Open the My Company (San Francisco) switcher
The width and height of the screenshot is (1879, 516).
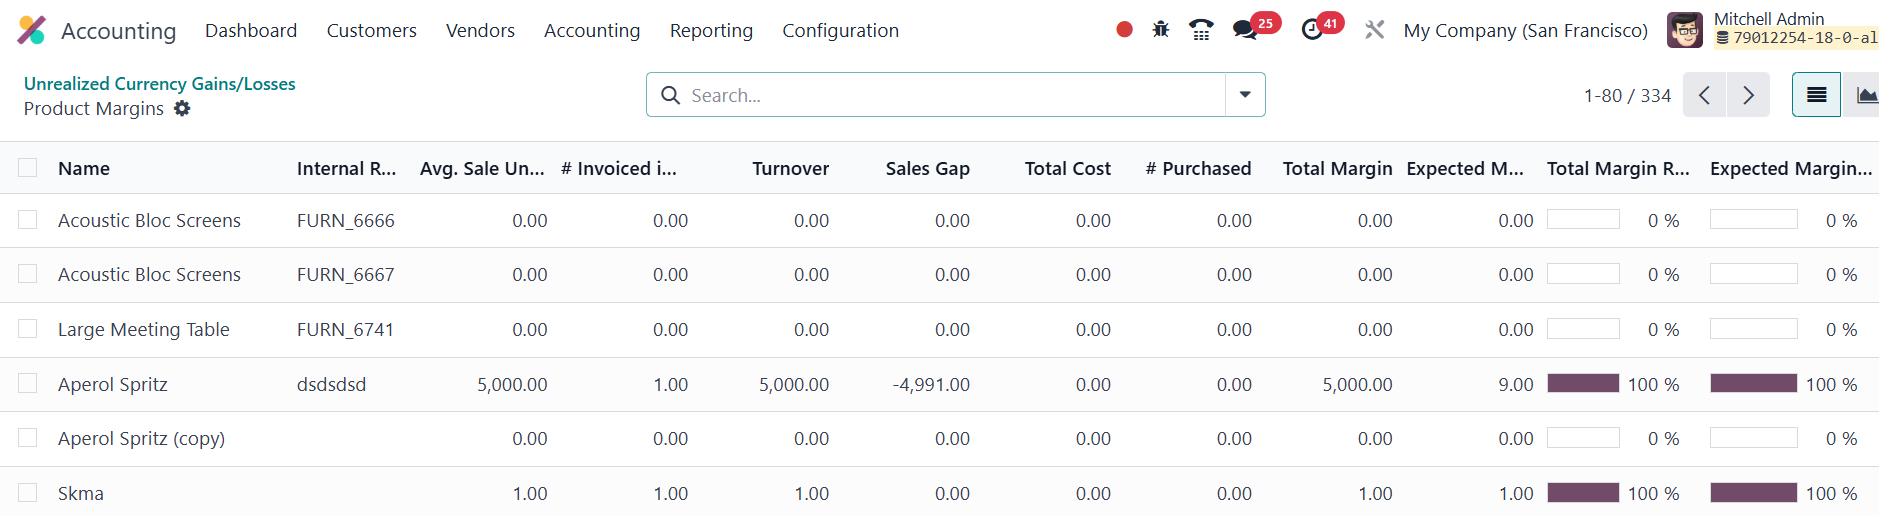point(1525,30)
